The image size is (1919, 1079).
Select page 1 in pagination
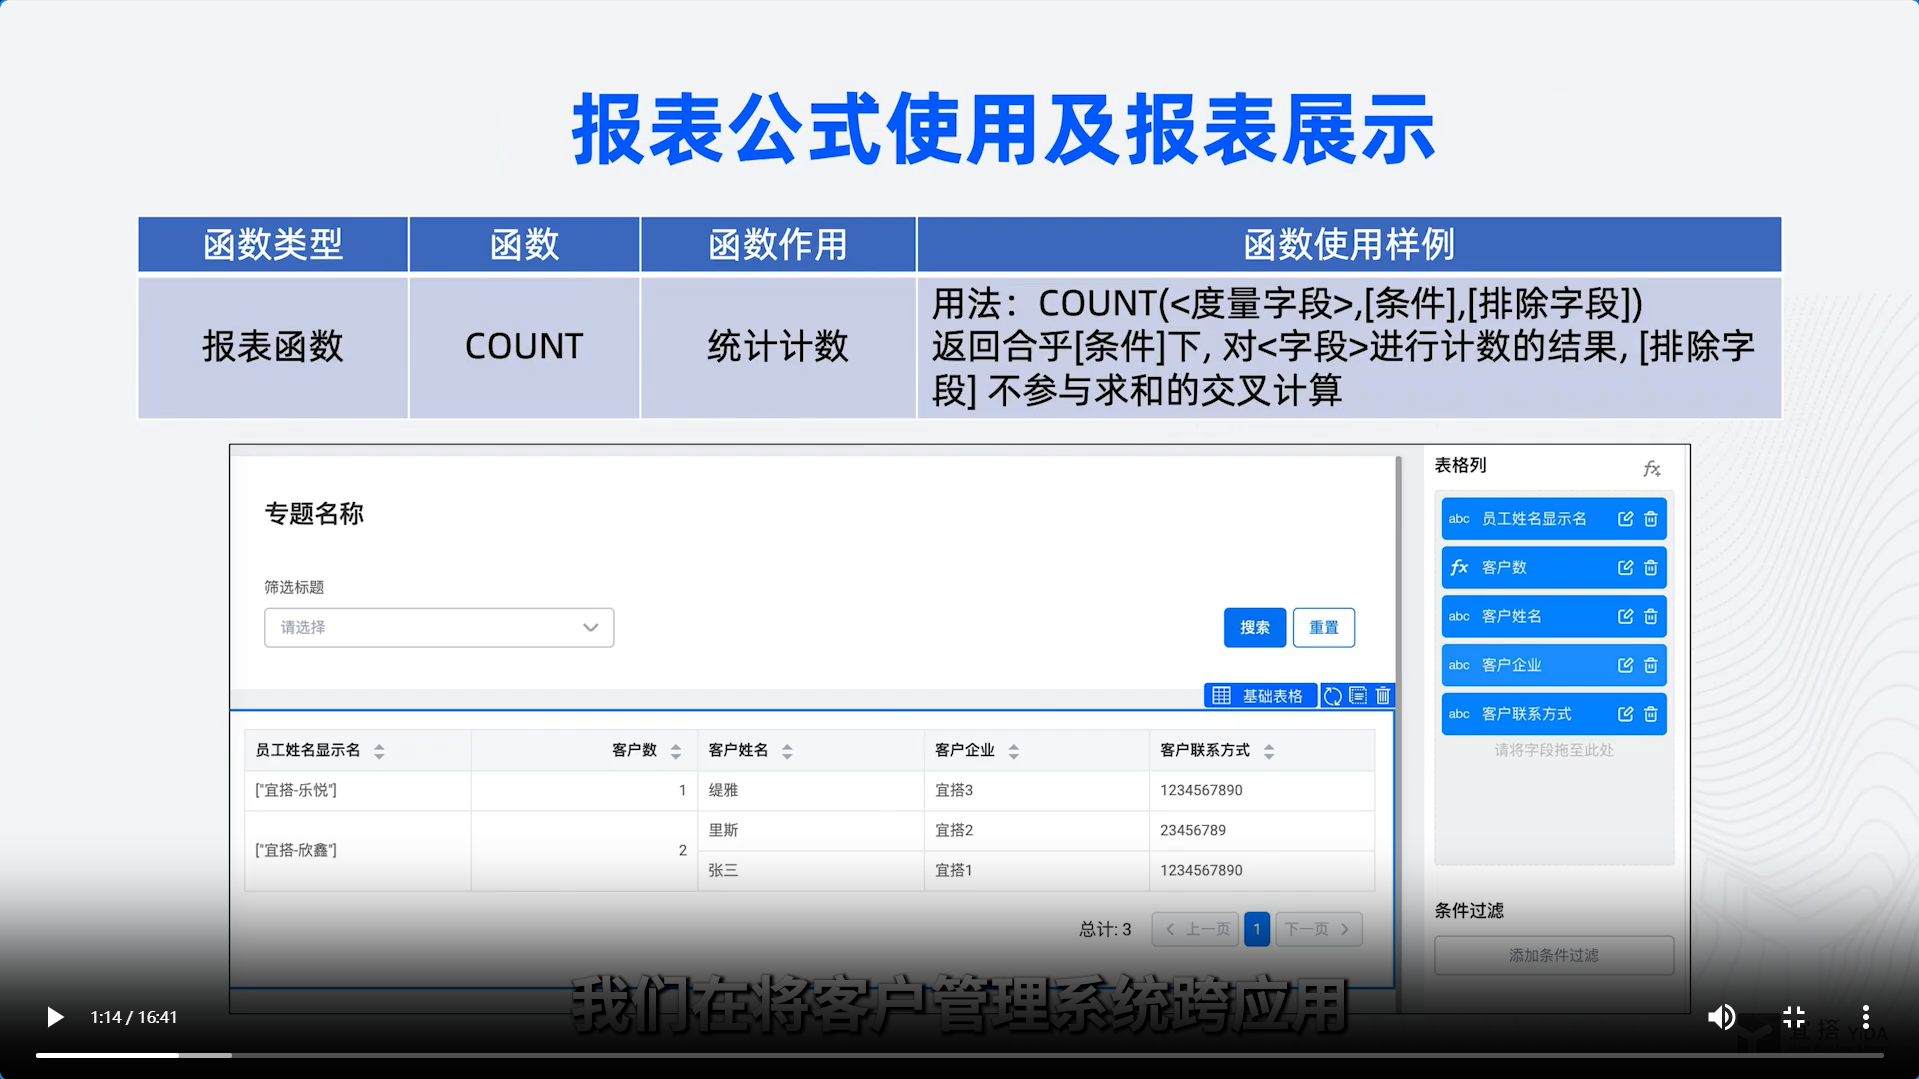click(1257, 929)
